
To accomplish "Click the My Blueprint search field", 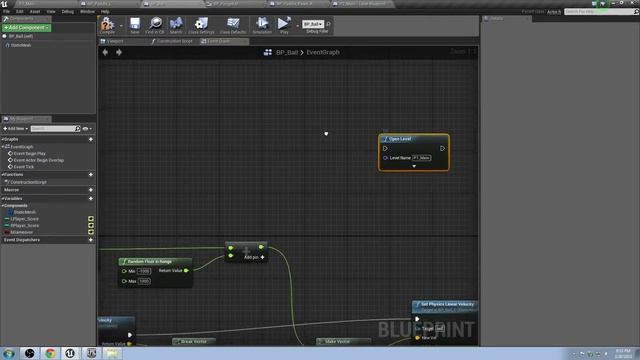I will tap(53, 129).
